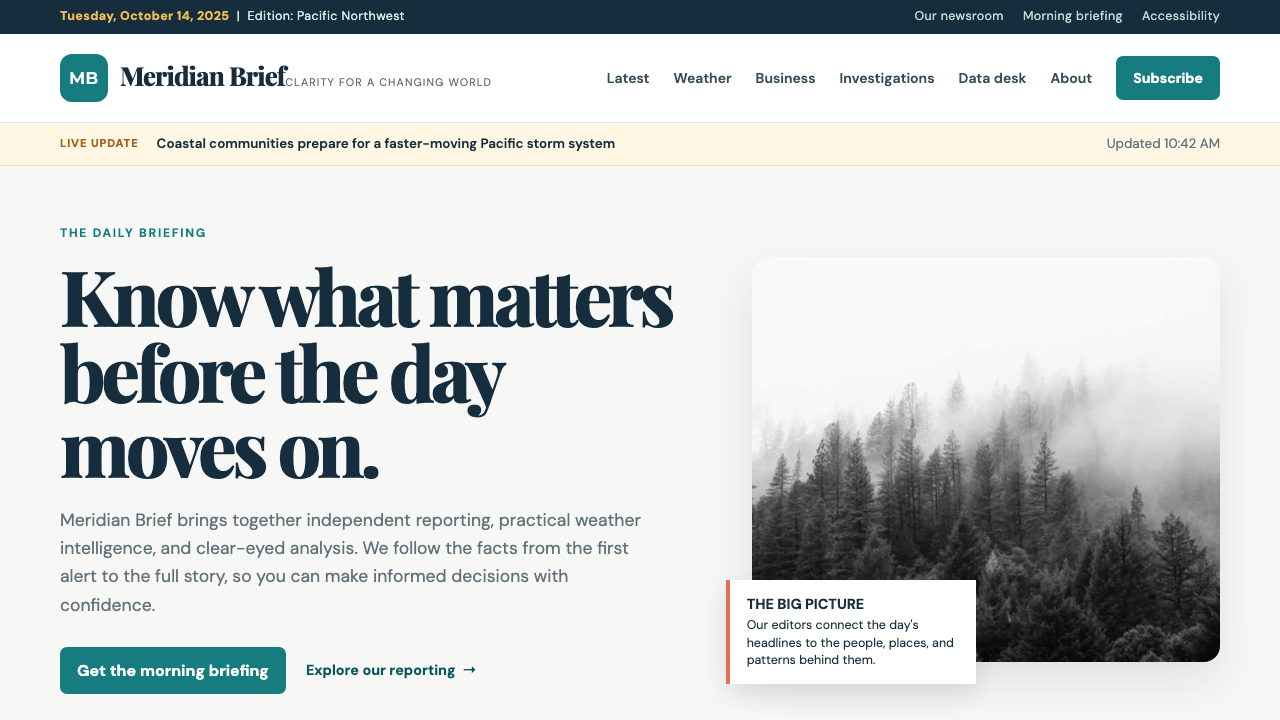Image resolution: width=1280 pixels, height=720 pixels.
Task: Select Latest in the navigation
Action: [628, 78]
